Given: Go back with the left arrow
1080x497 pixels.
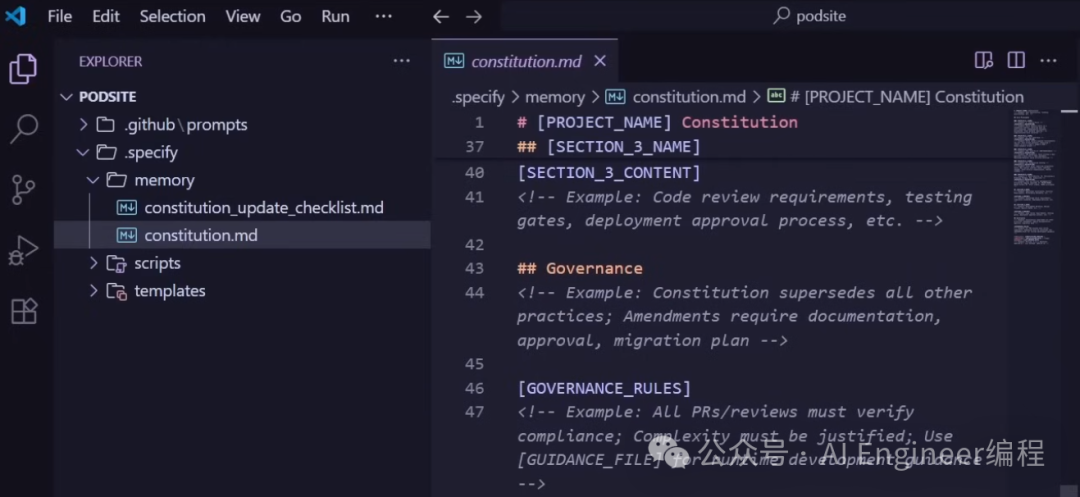Looking at the screenshot, I should pos(441,17).
